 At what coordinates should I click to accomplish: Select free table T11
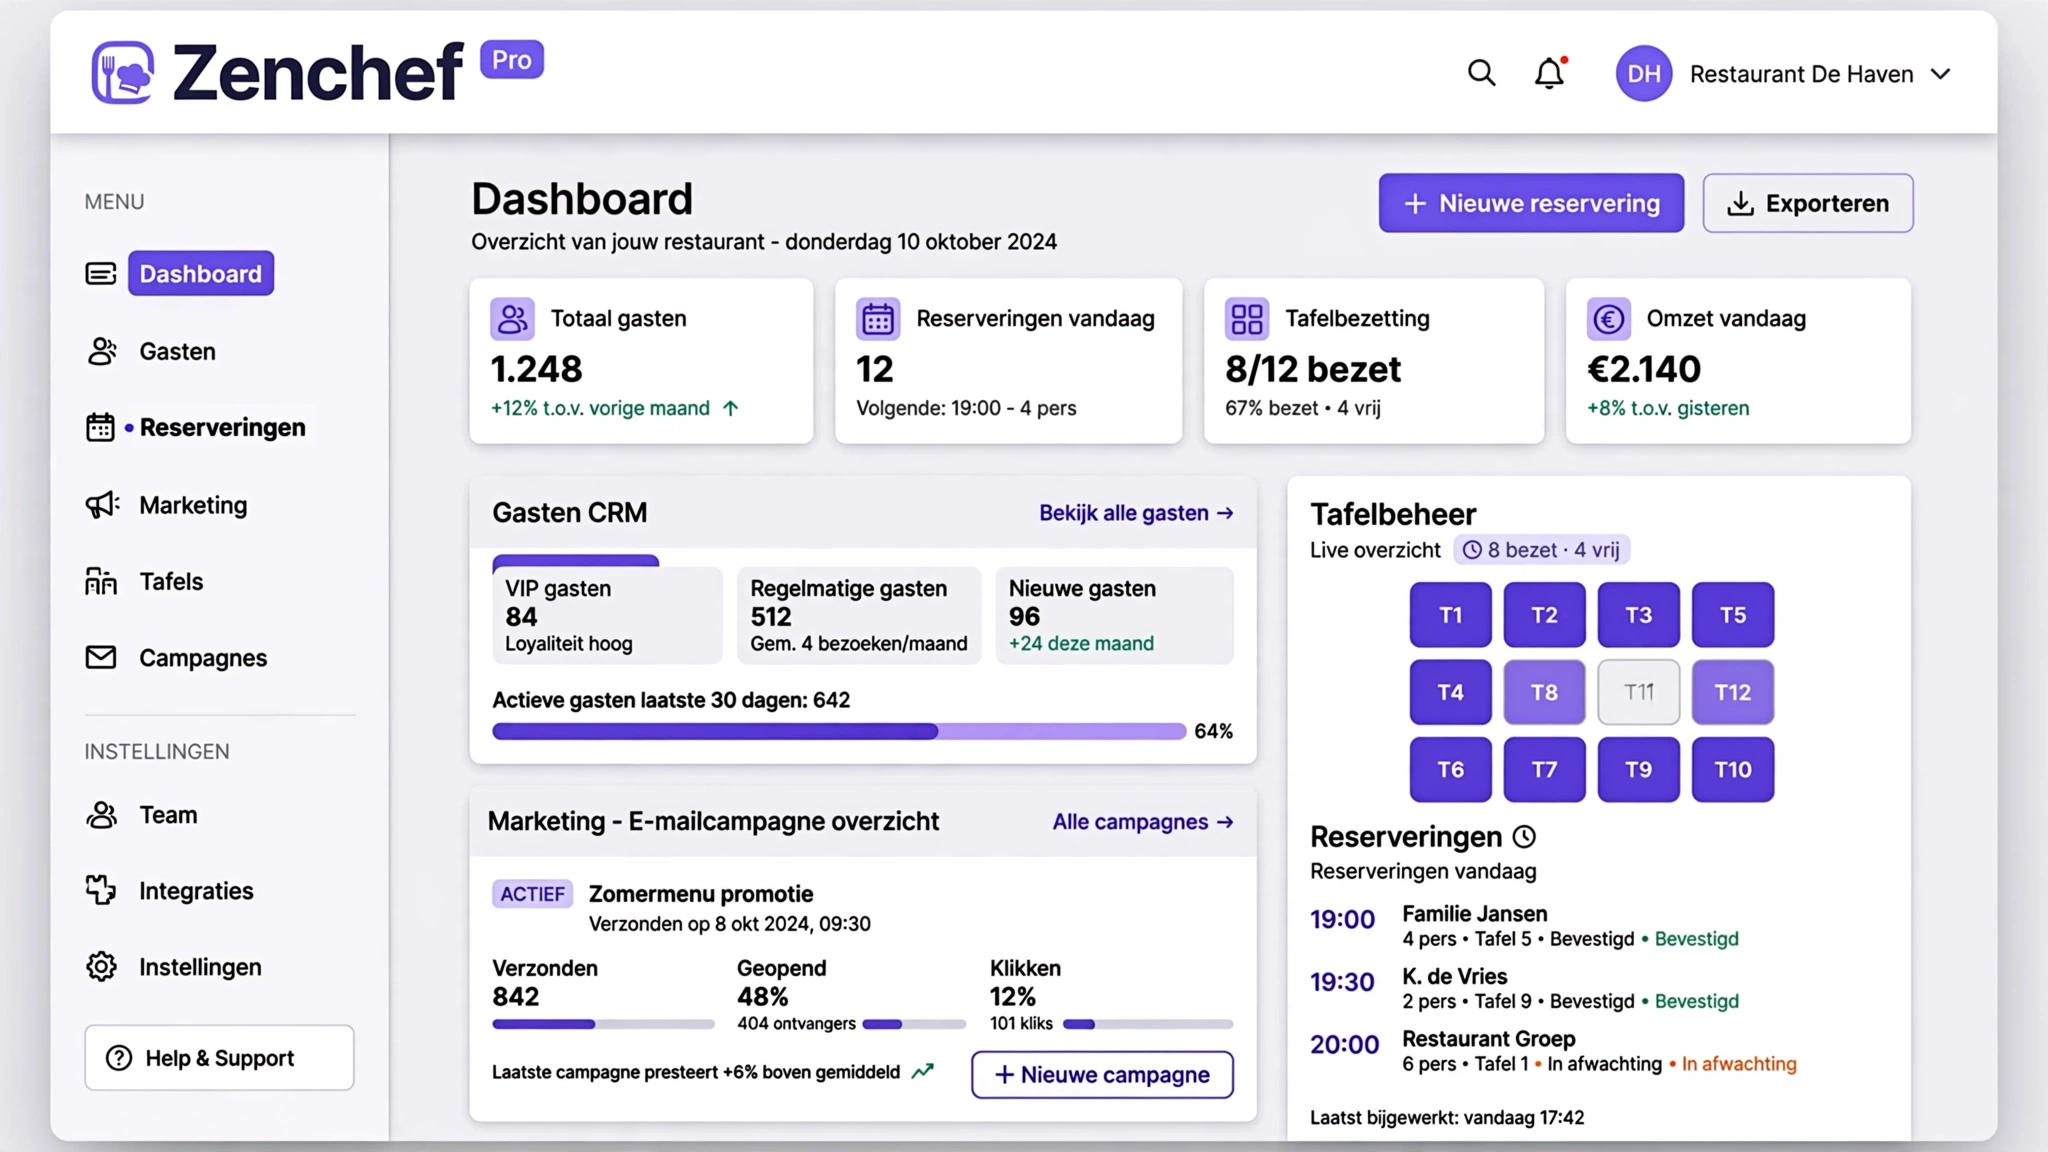(1638, 692)
